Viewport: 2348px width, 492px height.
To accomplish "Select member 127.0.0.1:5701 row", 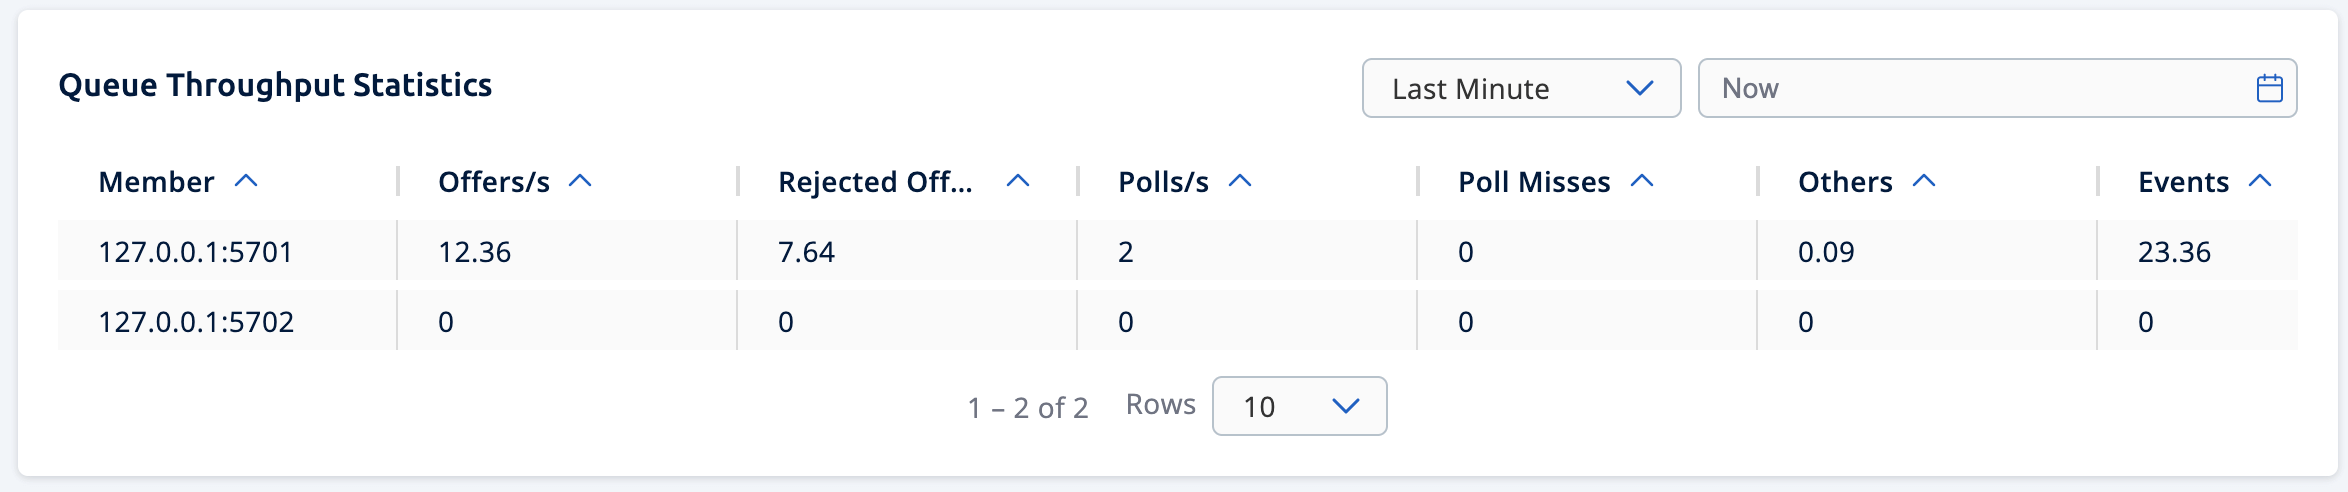I will pyautogui.click(x=196, y=252).
